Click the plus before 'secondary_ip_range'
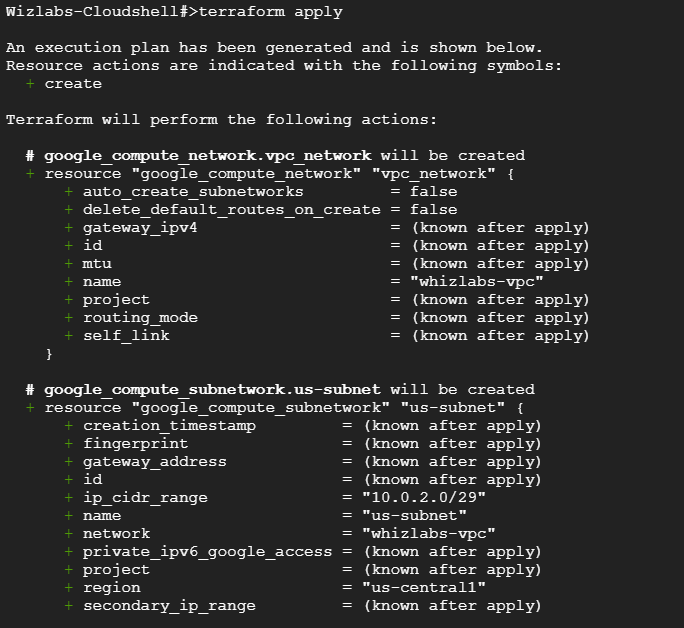The width and height of the screenshot is (684, 628). coord(68,605)
